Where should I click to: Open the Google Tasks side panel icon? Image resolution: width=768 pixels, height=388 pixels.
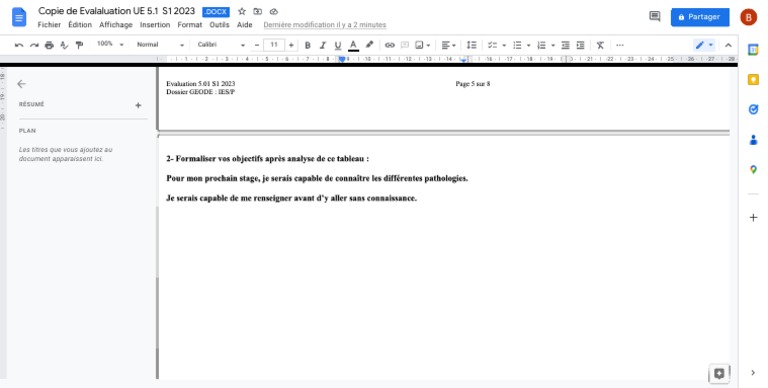coord(753,109)
